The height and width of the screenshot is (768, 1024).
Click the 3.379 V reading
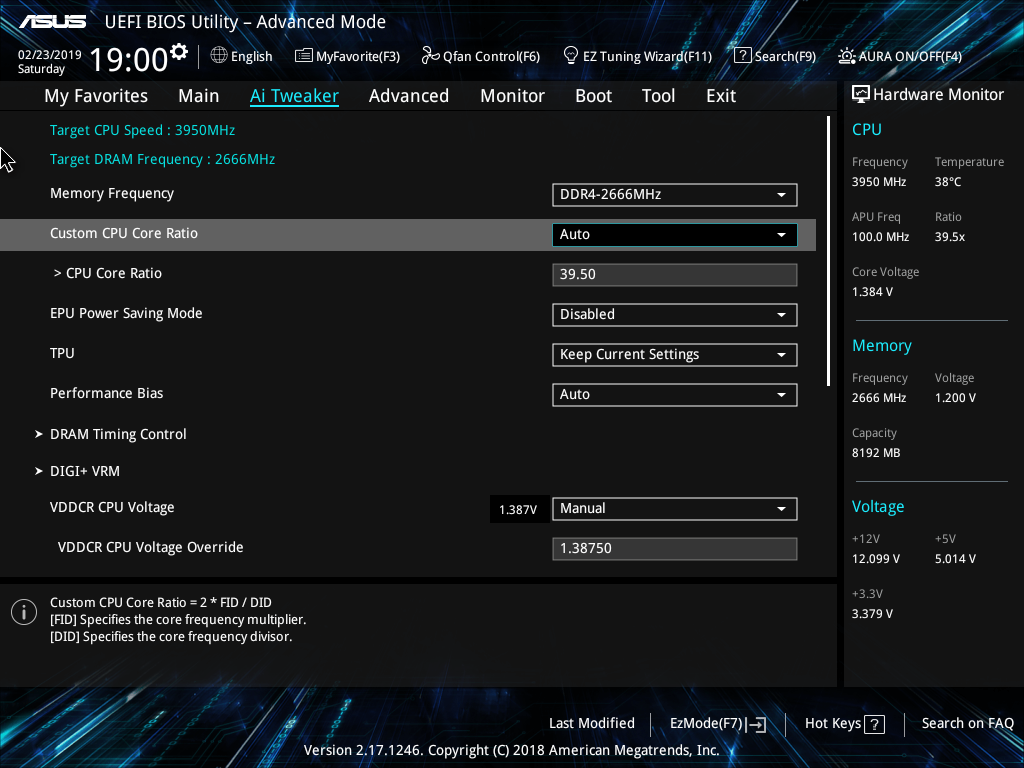[872, 614]
